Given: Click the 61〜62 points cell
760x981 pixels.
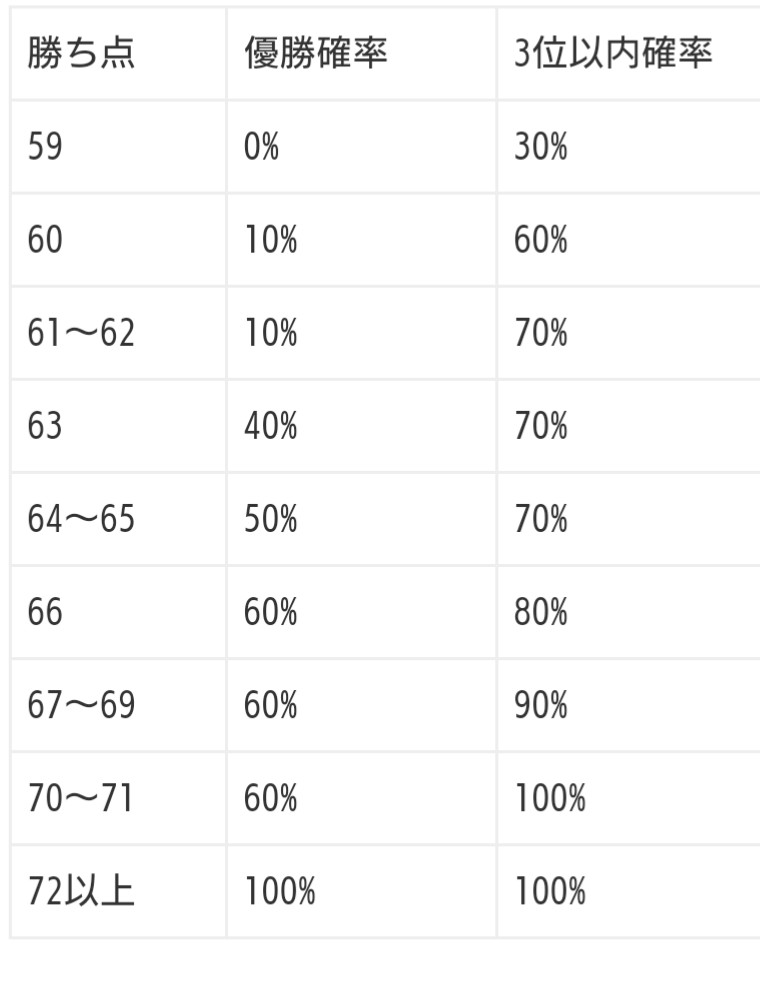Looking at the screenshot, I should [x=81, y=333].
